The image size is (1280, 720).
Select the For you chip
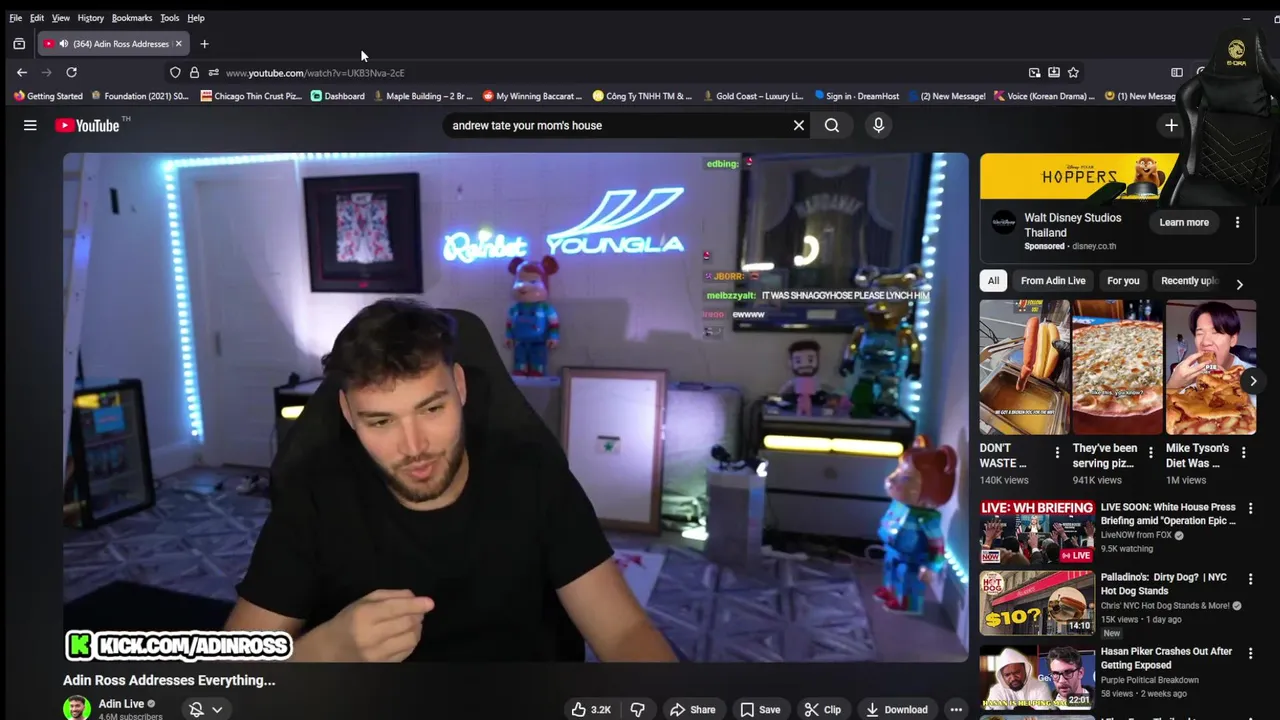click(1123, 281)
